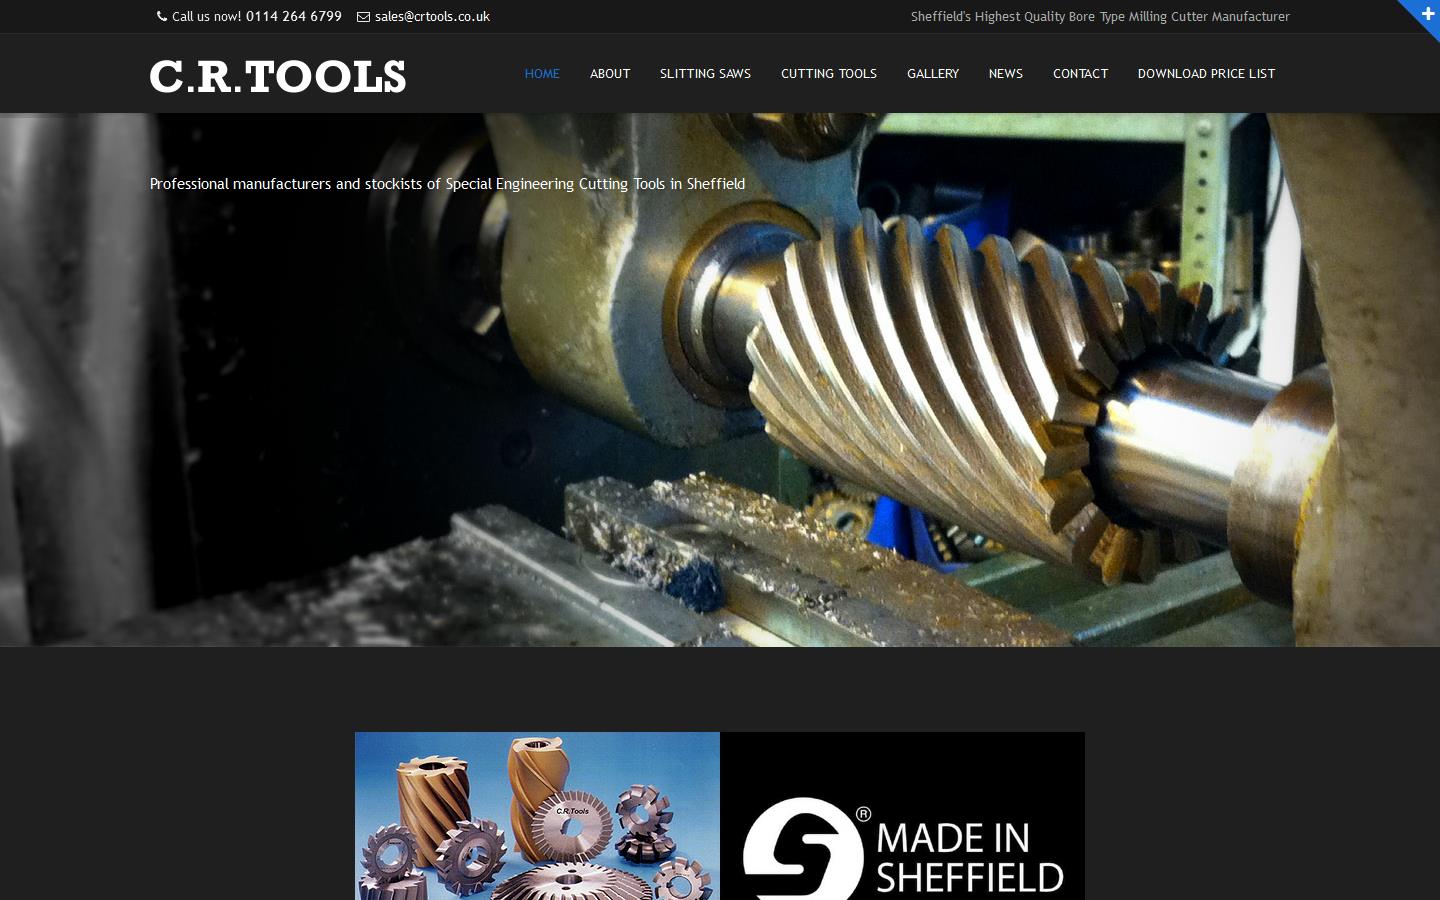Go to SLITTING SAWS

tap(705, 74)
